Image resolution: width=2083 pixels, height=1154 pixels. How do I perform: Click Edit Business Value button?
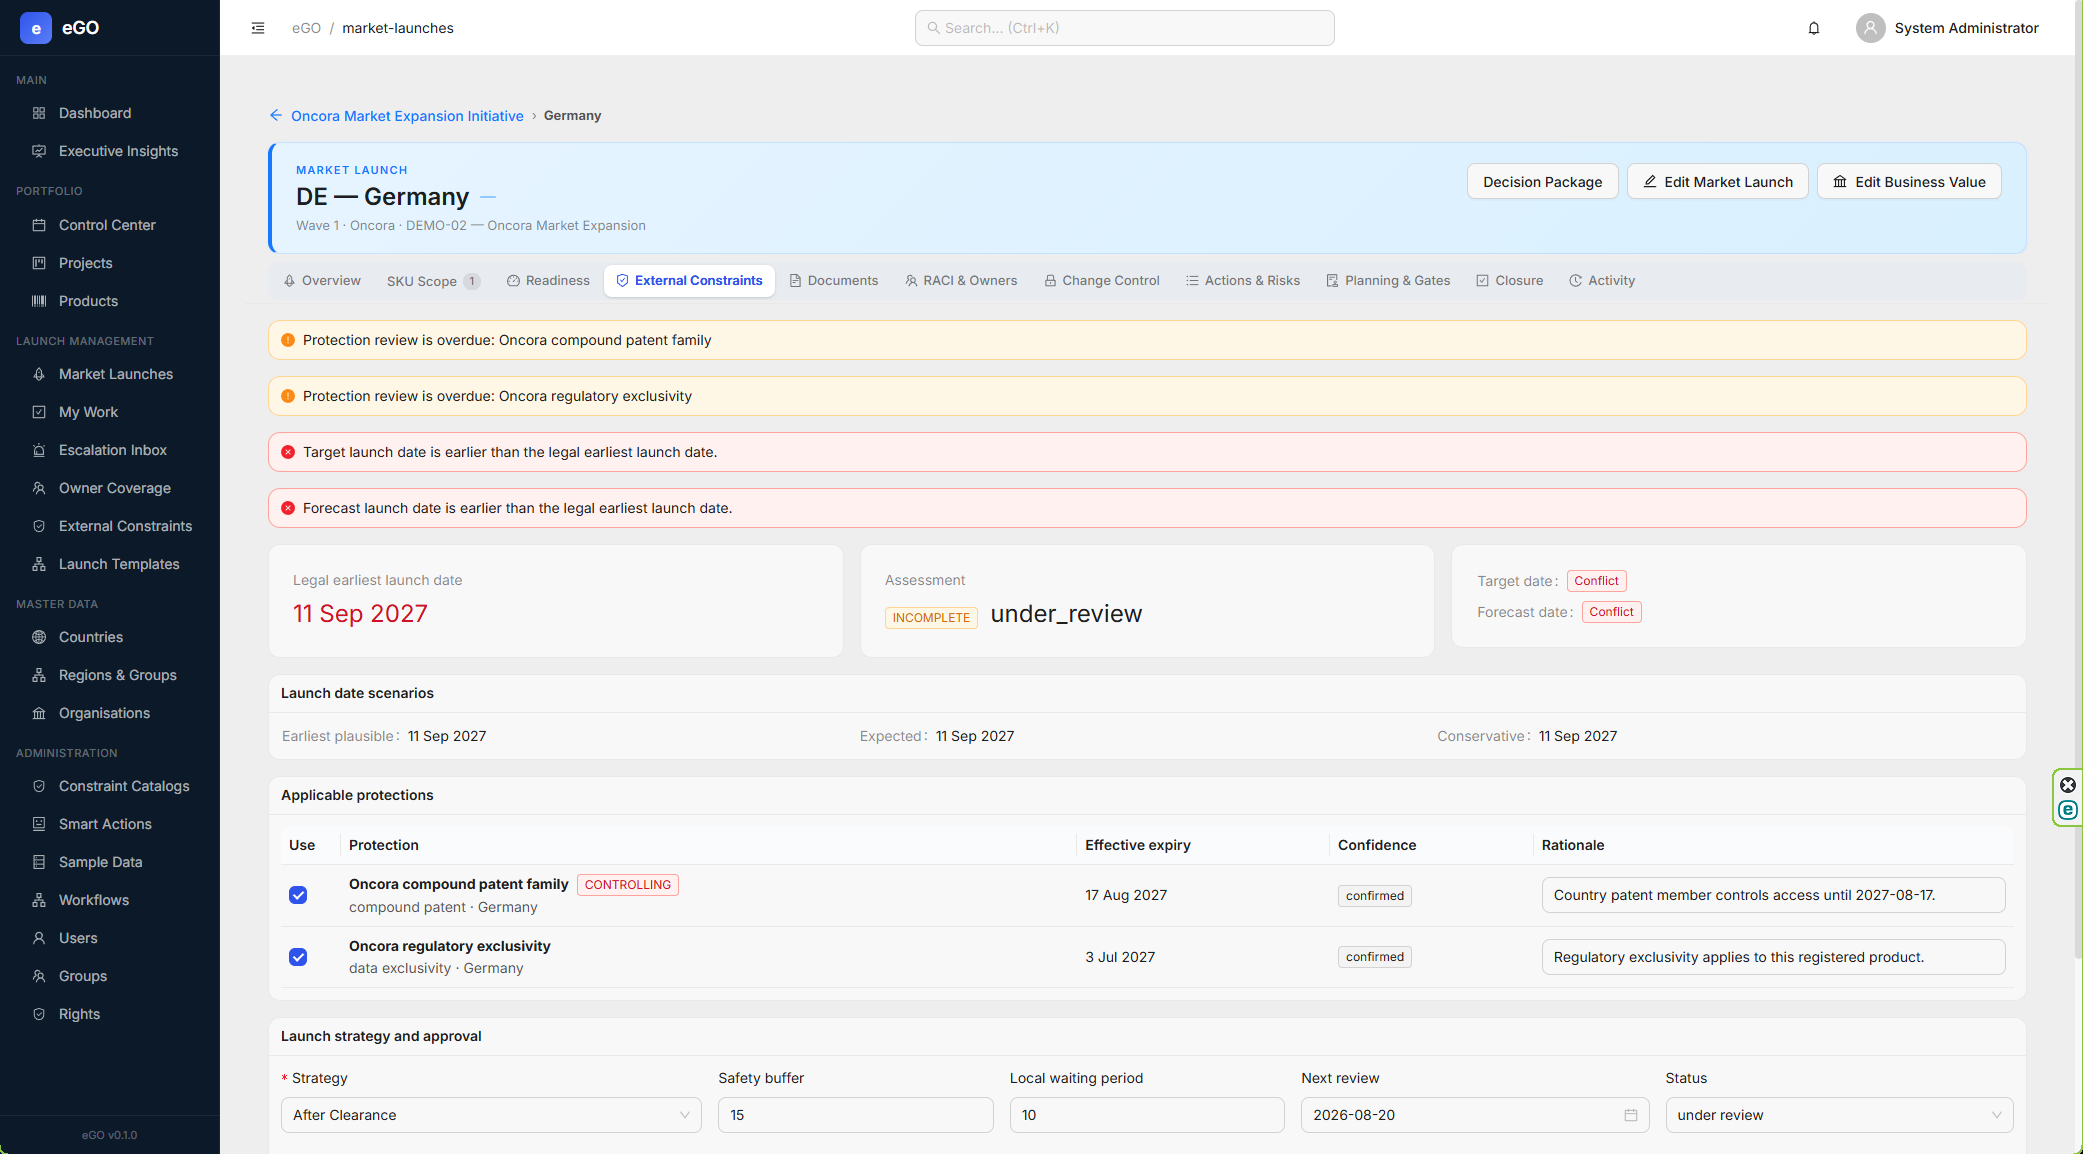1909,182
